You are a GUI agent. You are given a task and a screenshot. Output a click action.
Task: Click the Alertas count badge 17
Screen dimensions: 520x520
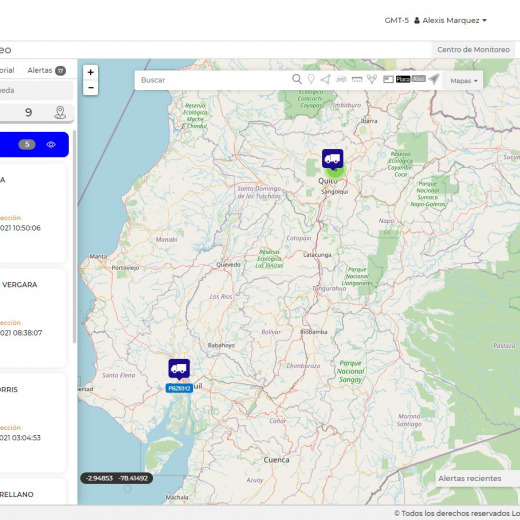point(60,71)
